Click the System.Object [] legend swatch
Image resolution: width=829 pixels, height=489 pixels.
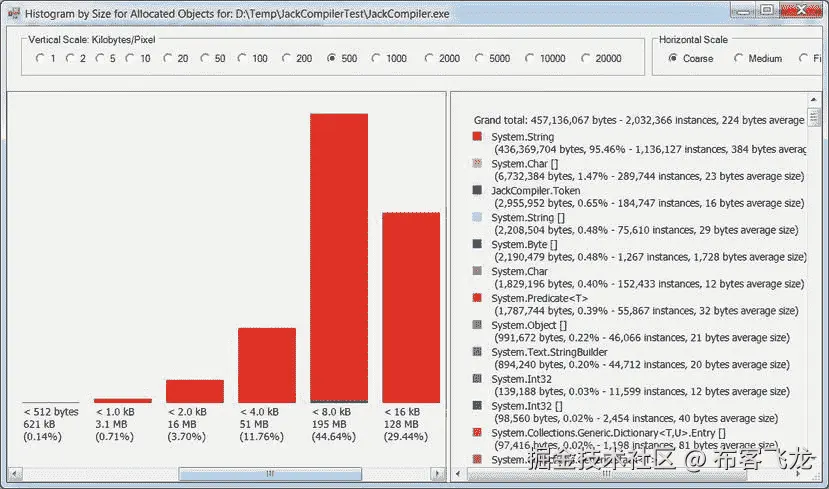coord(477,325)
